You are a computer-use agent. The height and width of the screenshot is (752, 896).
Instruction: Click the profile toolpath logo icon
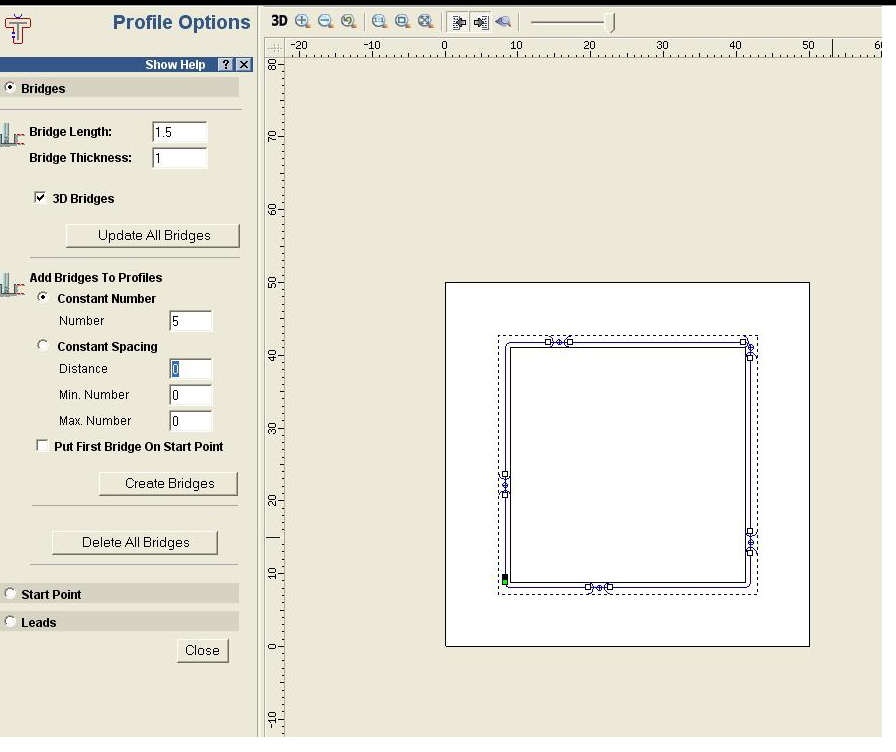coord(17,29)
